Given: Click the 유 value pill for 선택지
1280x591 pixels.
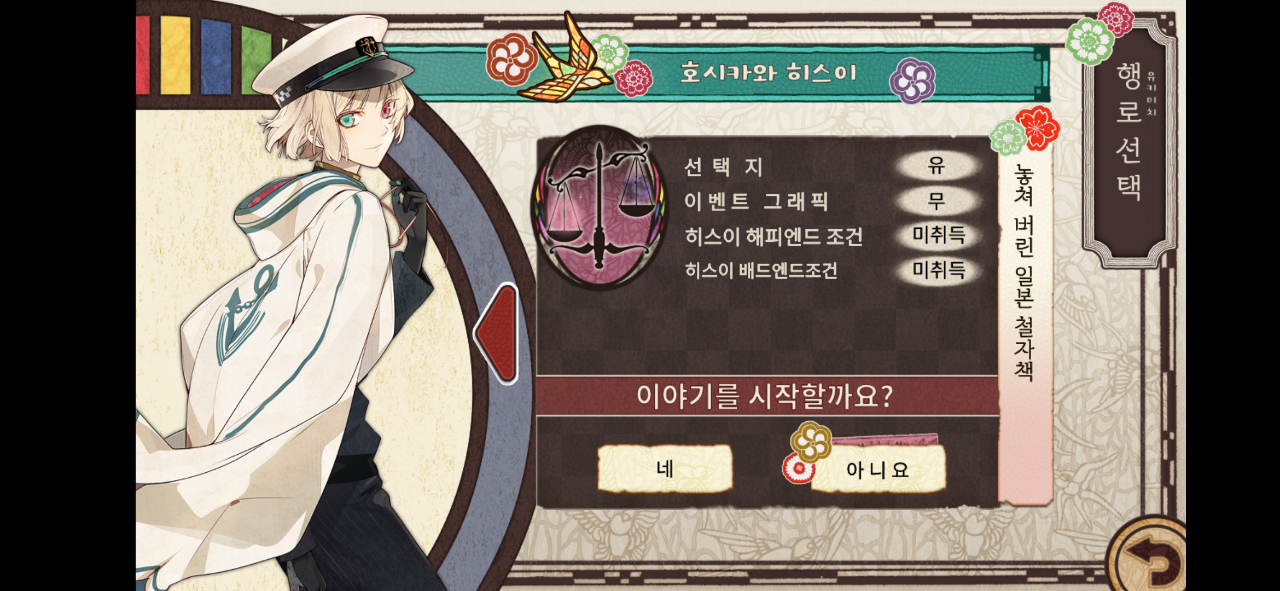Looking at the screenshot, I should click(x=937, y=166).
